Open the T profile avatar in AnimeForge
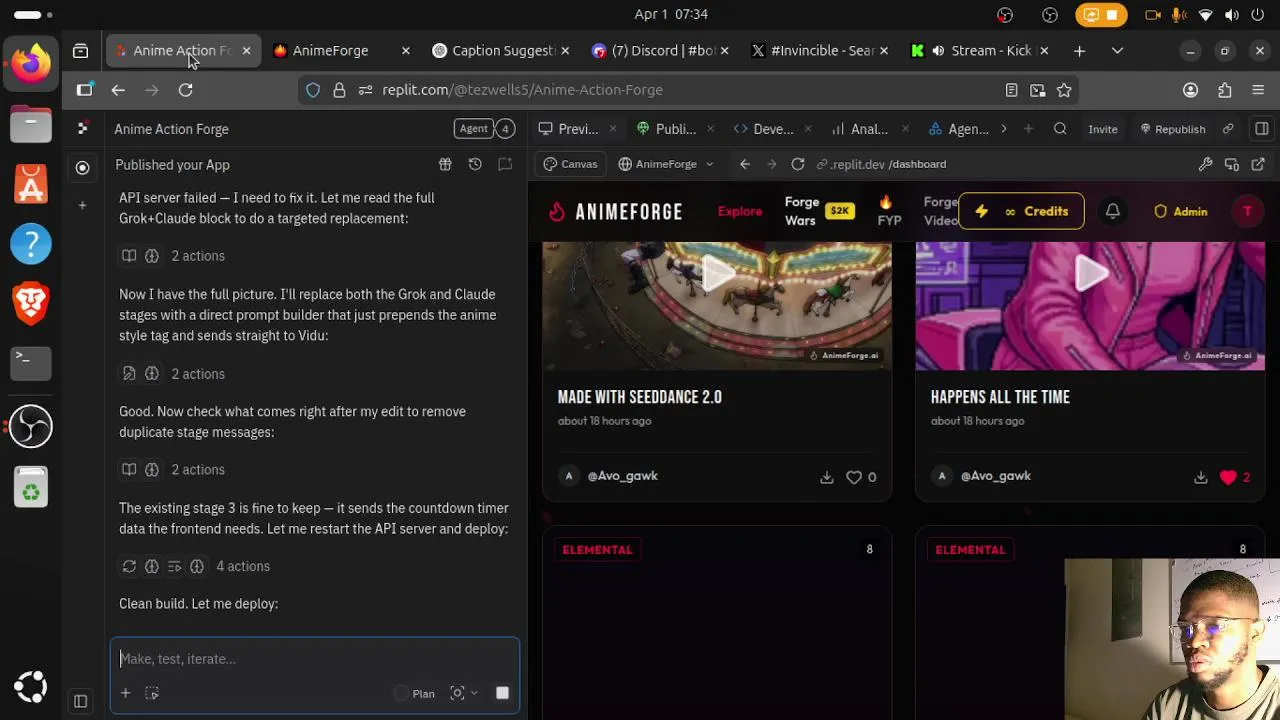Screen dimensions: 1280x720 tap(1247, 211)
